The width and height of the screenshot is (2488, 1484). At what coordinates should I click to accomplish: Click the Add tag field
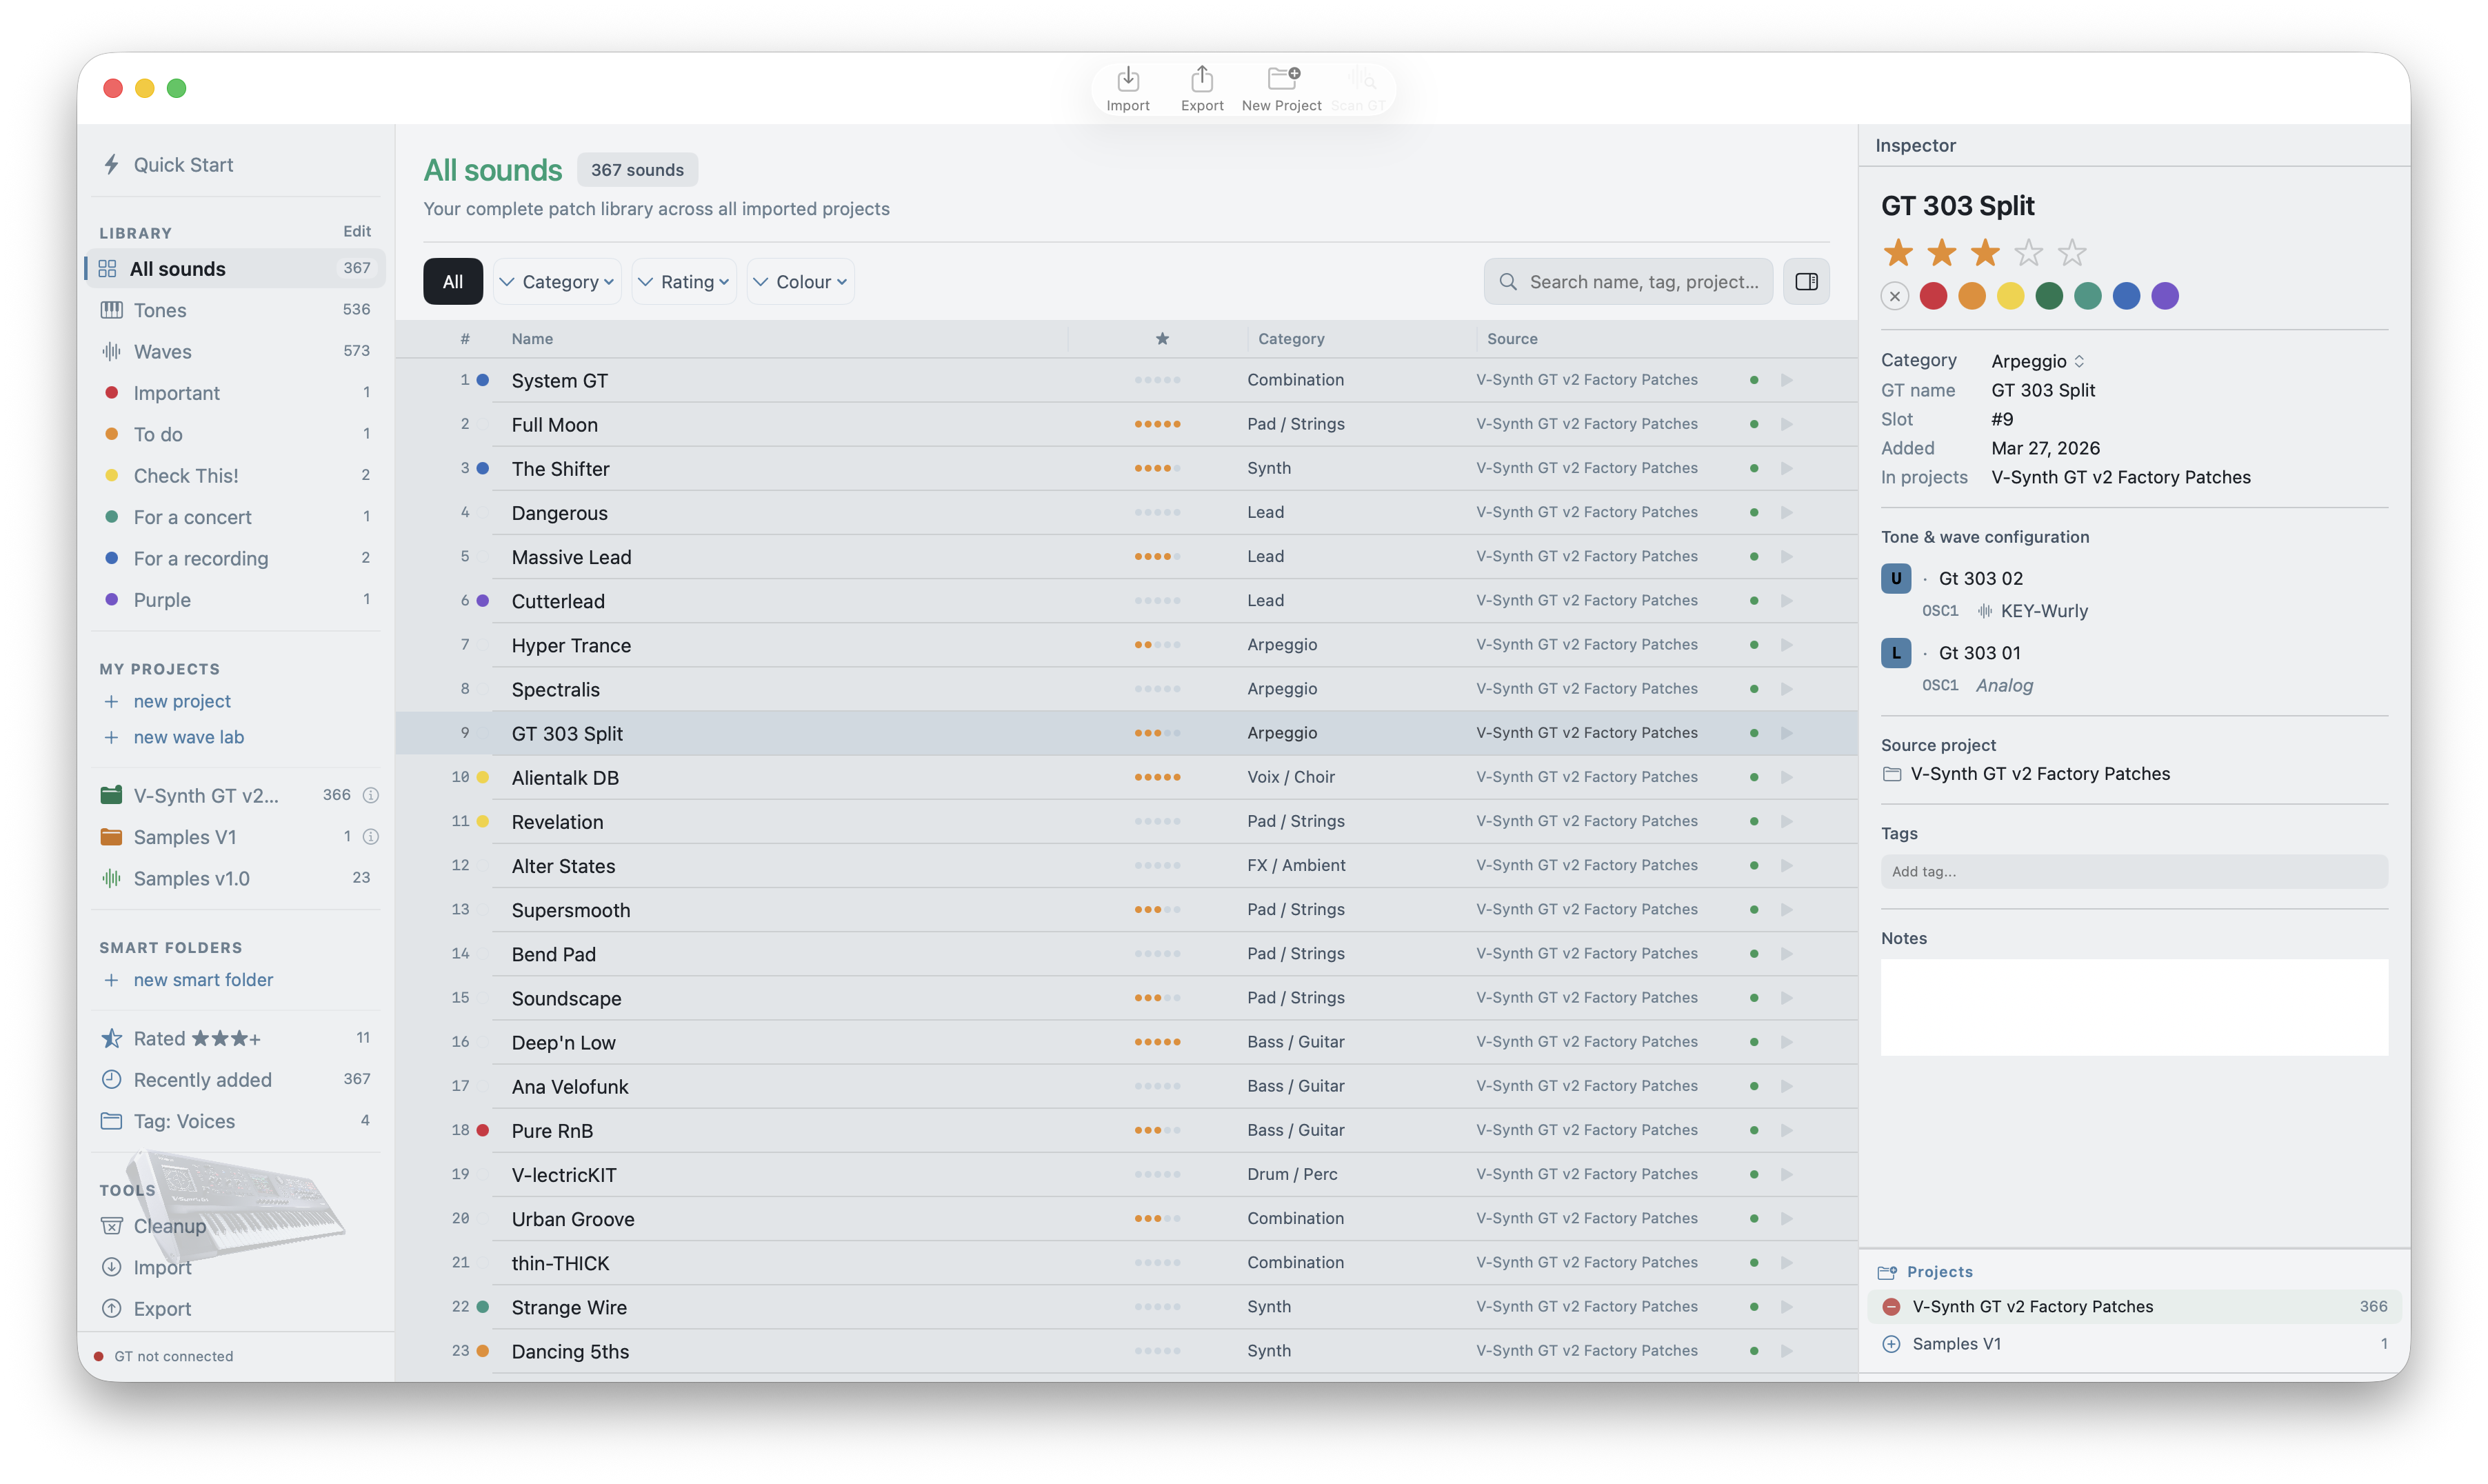click(2134, 872)
